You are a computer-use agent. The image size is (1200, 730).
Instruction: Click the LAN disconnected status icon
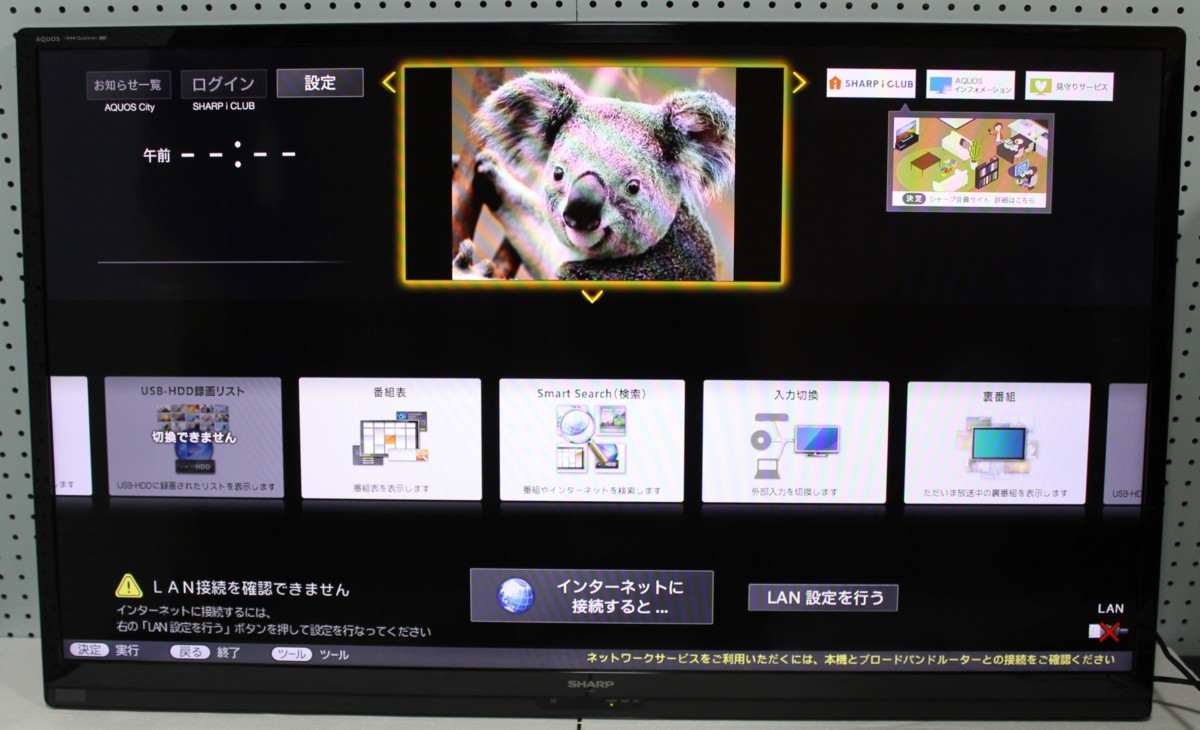(x=1108, y=630)
